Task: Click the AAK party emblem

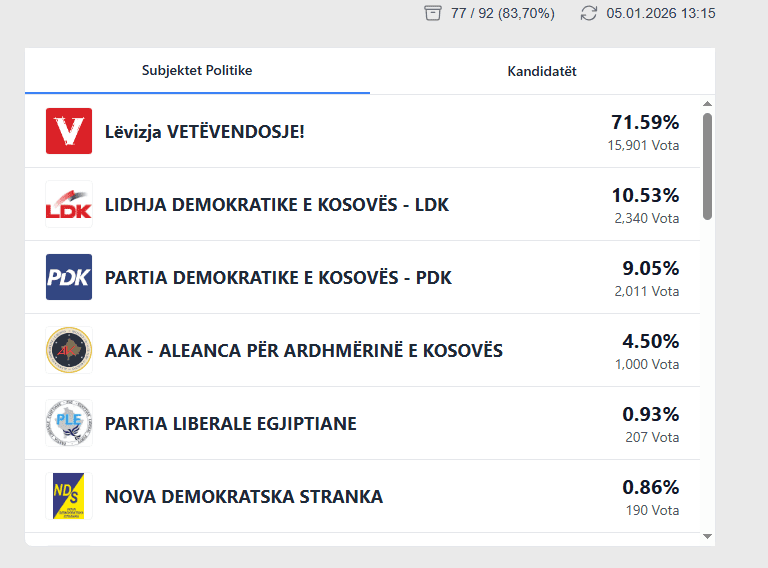Action: coord(69,350)
